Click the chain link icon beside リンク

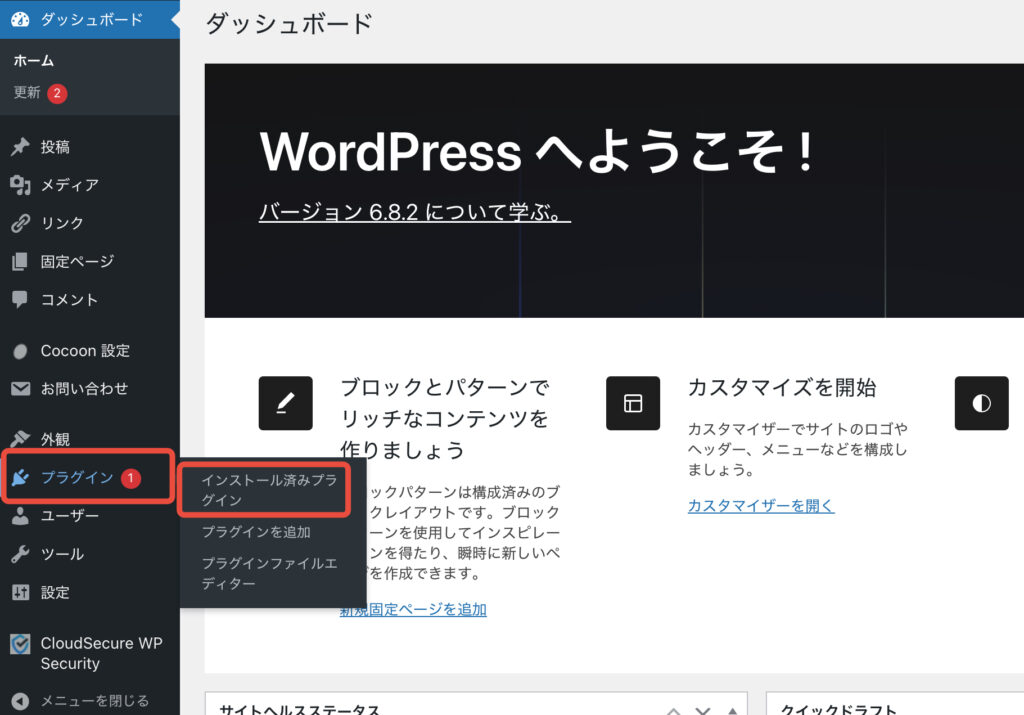20,223
